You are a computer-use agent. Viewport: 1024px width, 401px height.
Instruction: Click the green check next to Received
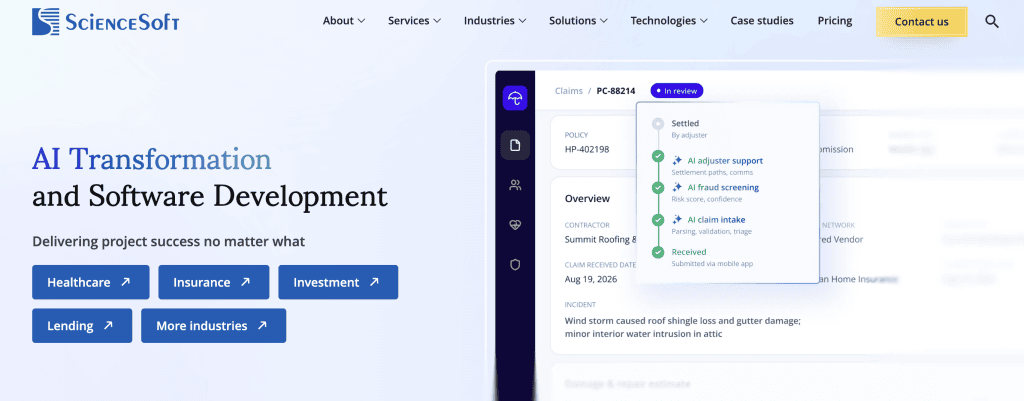pos(658,252)
